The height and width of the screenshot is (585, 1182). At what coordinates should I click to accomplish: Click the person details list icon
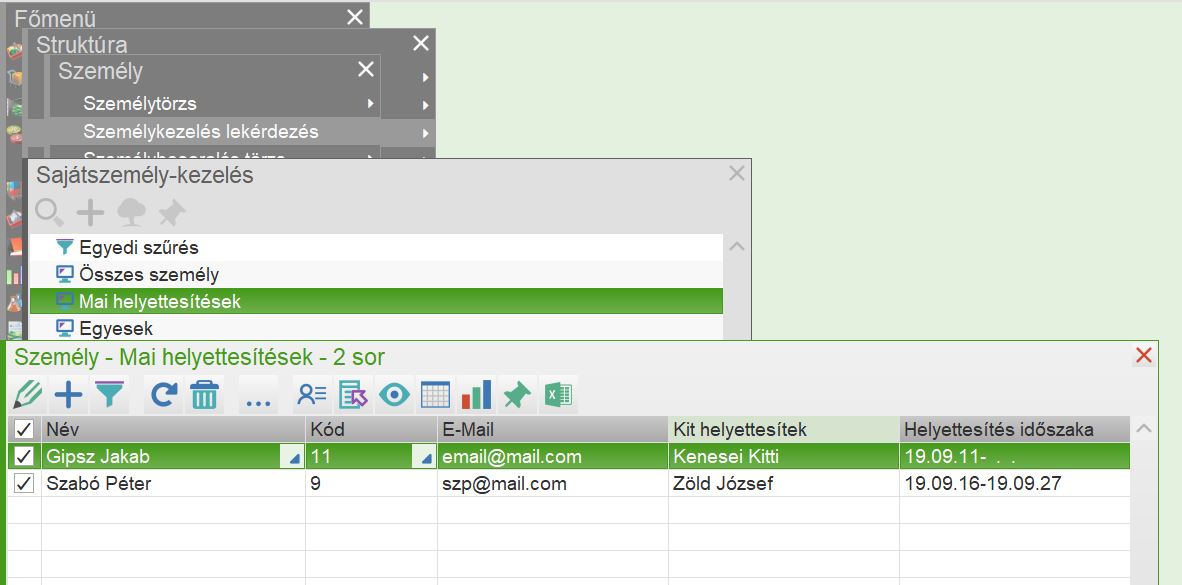point(312,394)
